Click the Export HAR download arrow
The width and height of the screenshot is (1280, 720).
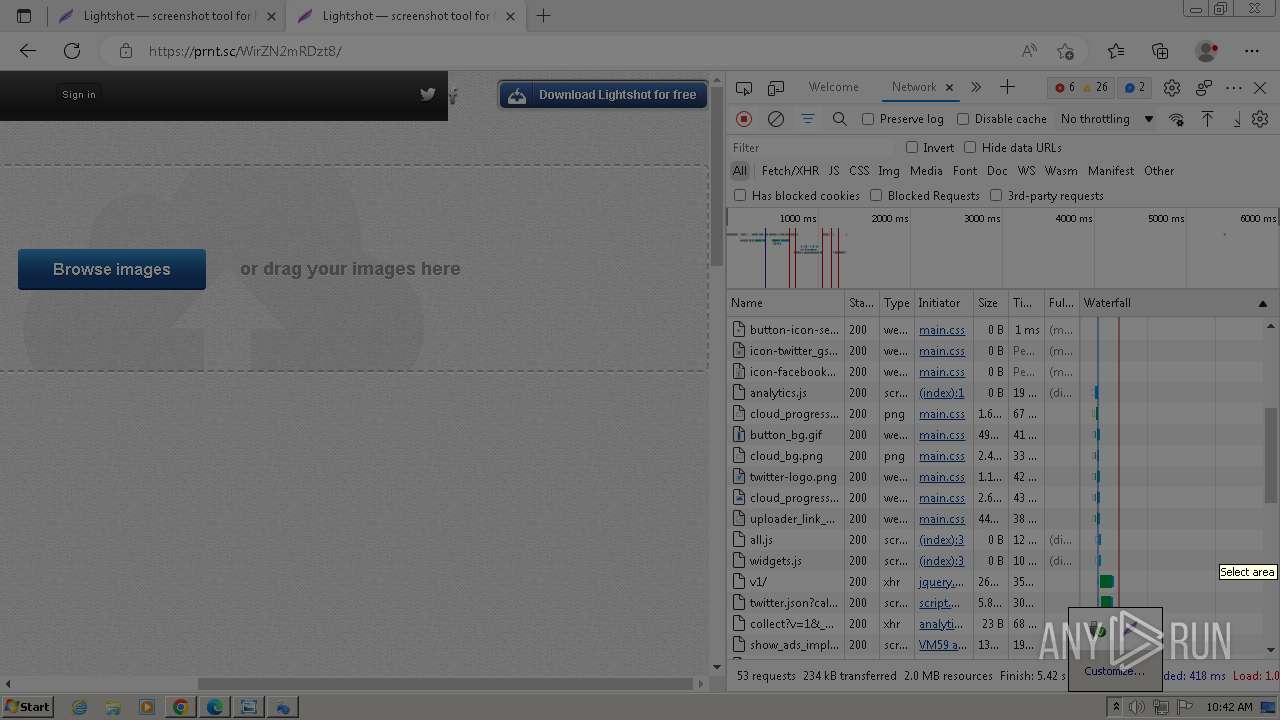pyautogui.click(x=1236, y=119)
